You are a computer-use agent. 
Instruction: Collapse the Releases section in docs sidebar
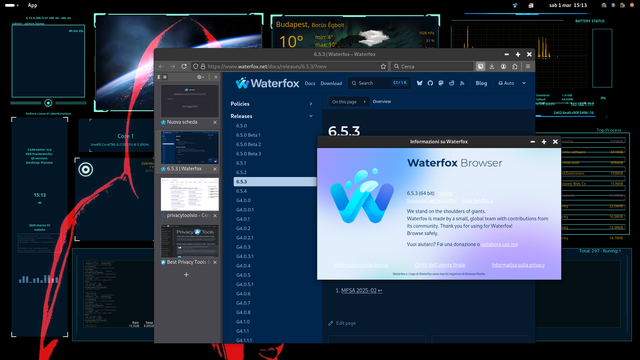pyautogui.click(x=271, y=116)
